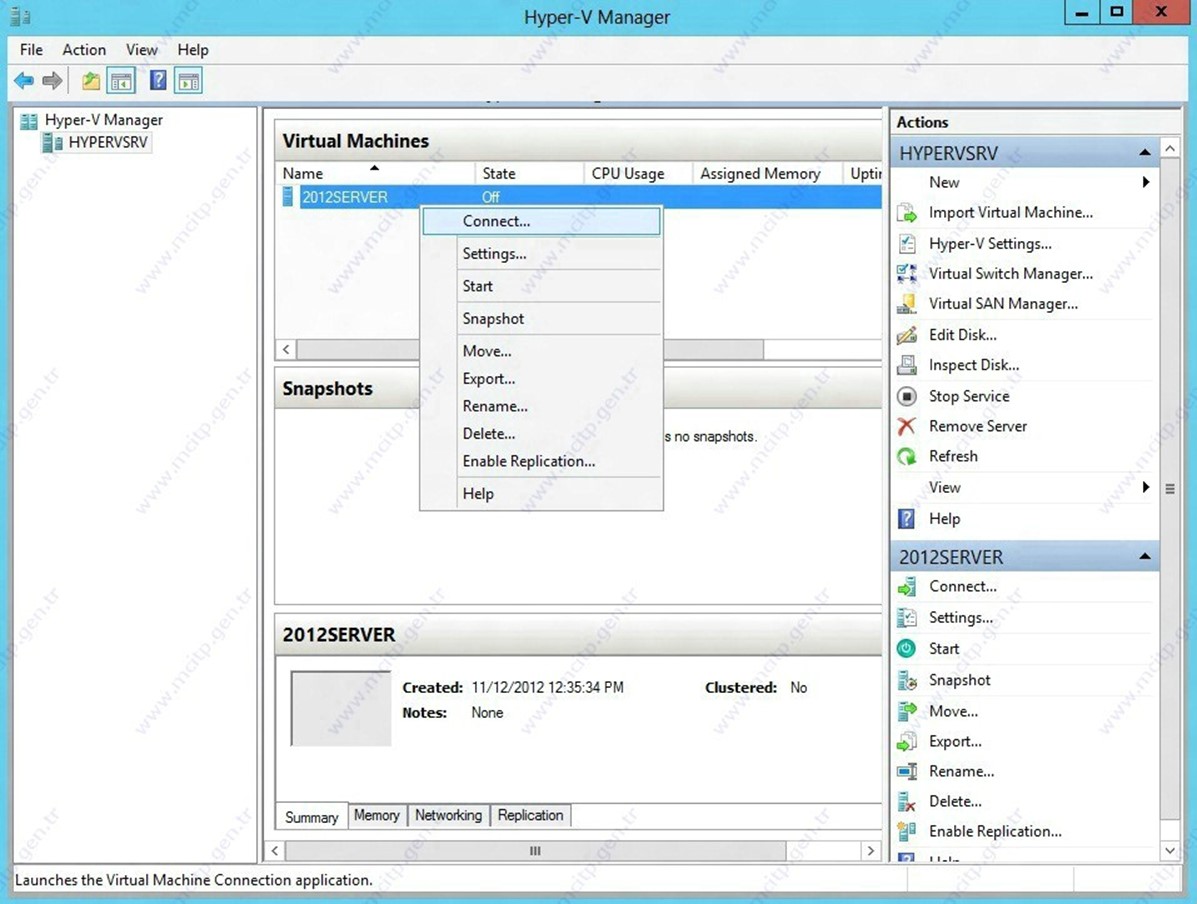Click Import Virtual Machine... action link
Image resolution: width=1197 pixels, height=904 pixels.
pyautogui.click(x=1011, y=213)
